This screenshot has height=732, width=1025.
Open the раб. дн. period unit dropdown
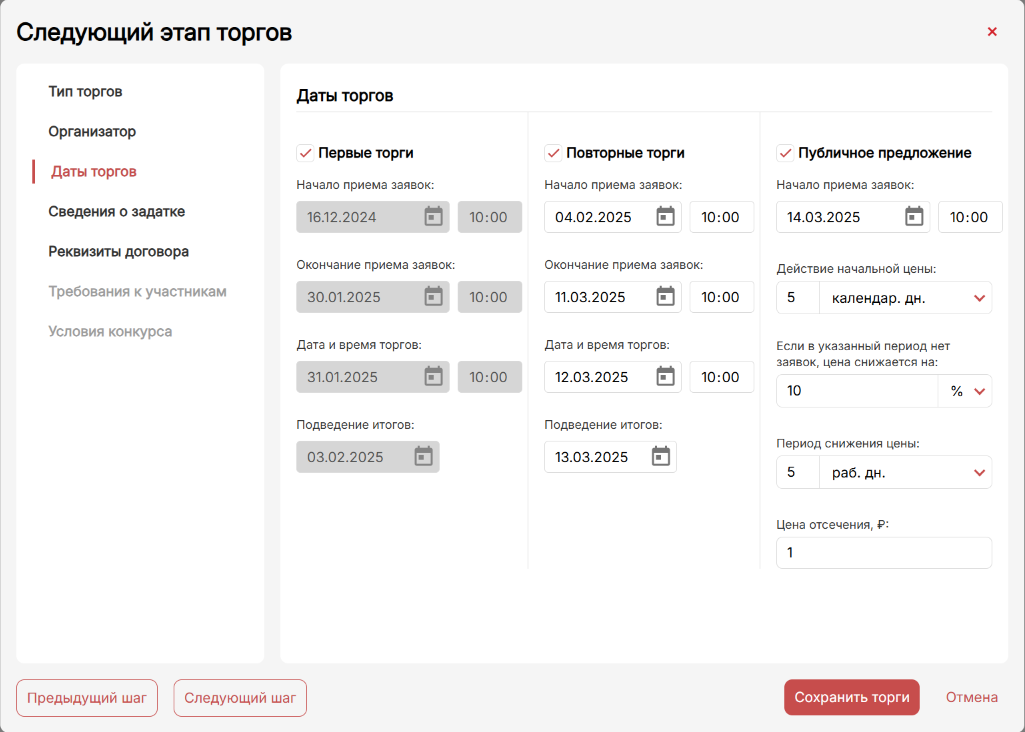point(905,473)
